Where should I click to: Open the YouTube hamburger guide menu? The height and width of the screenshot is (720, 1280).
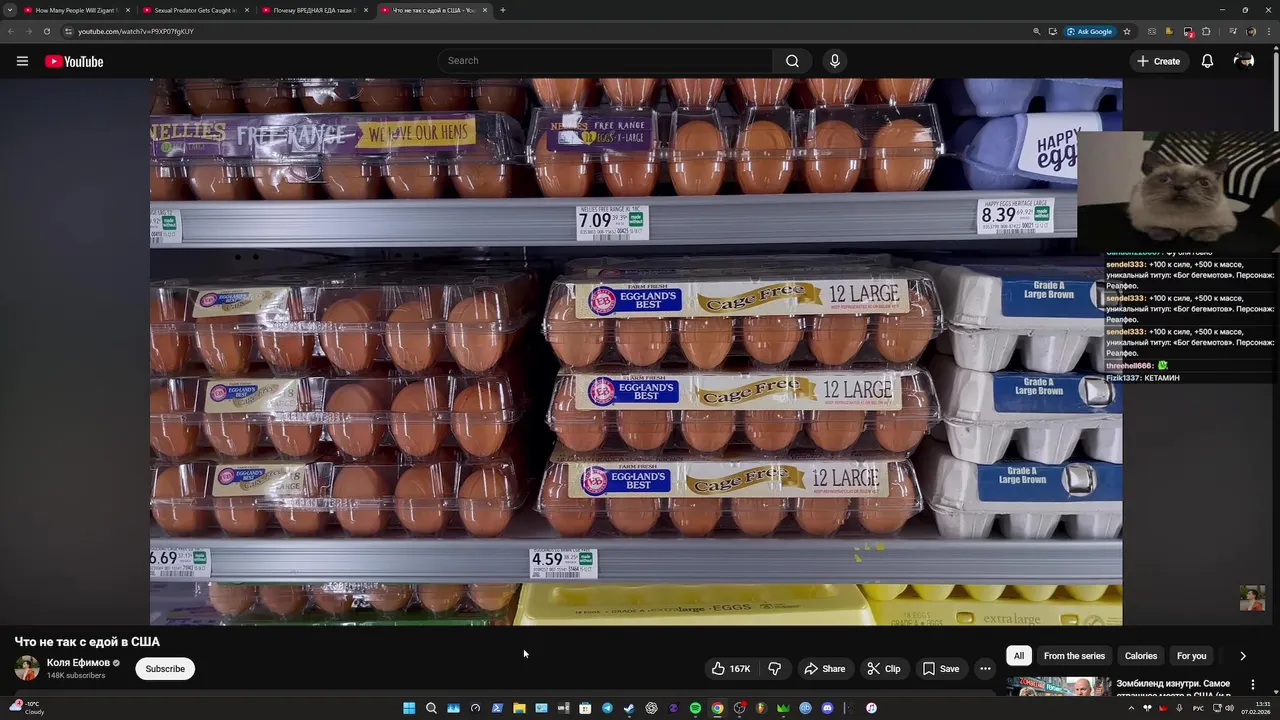pos(22,61)
